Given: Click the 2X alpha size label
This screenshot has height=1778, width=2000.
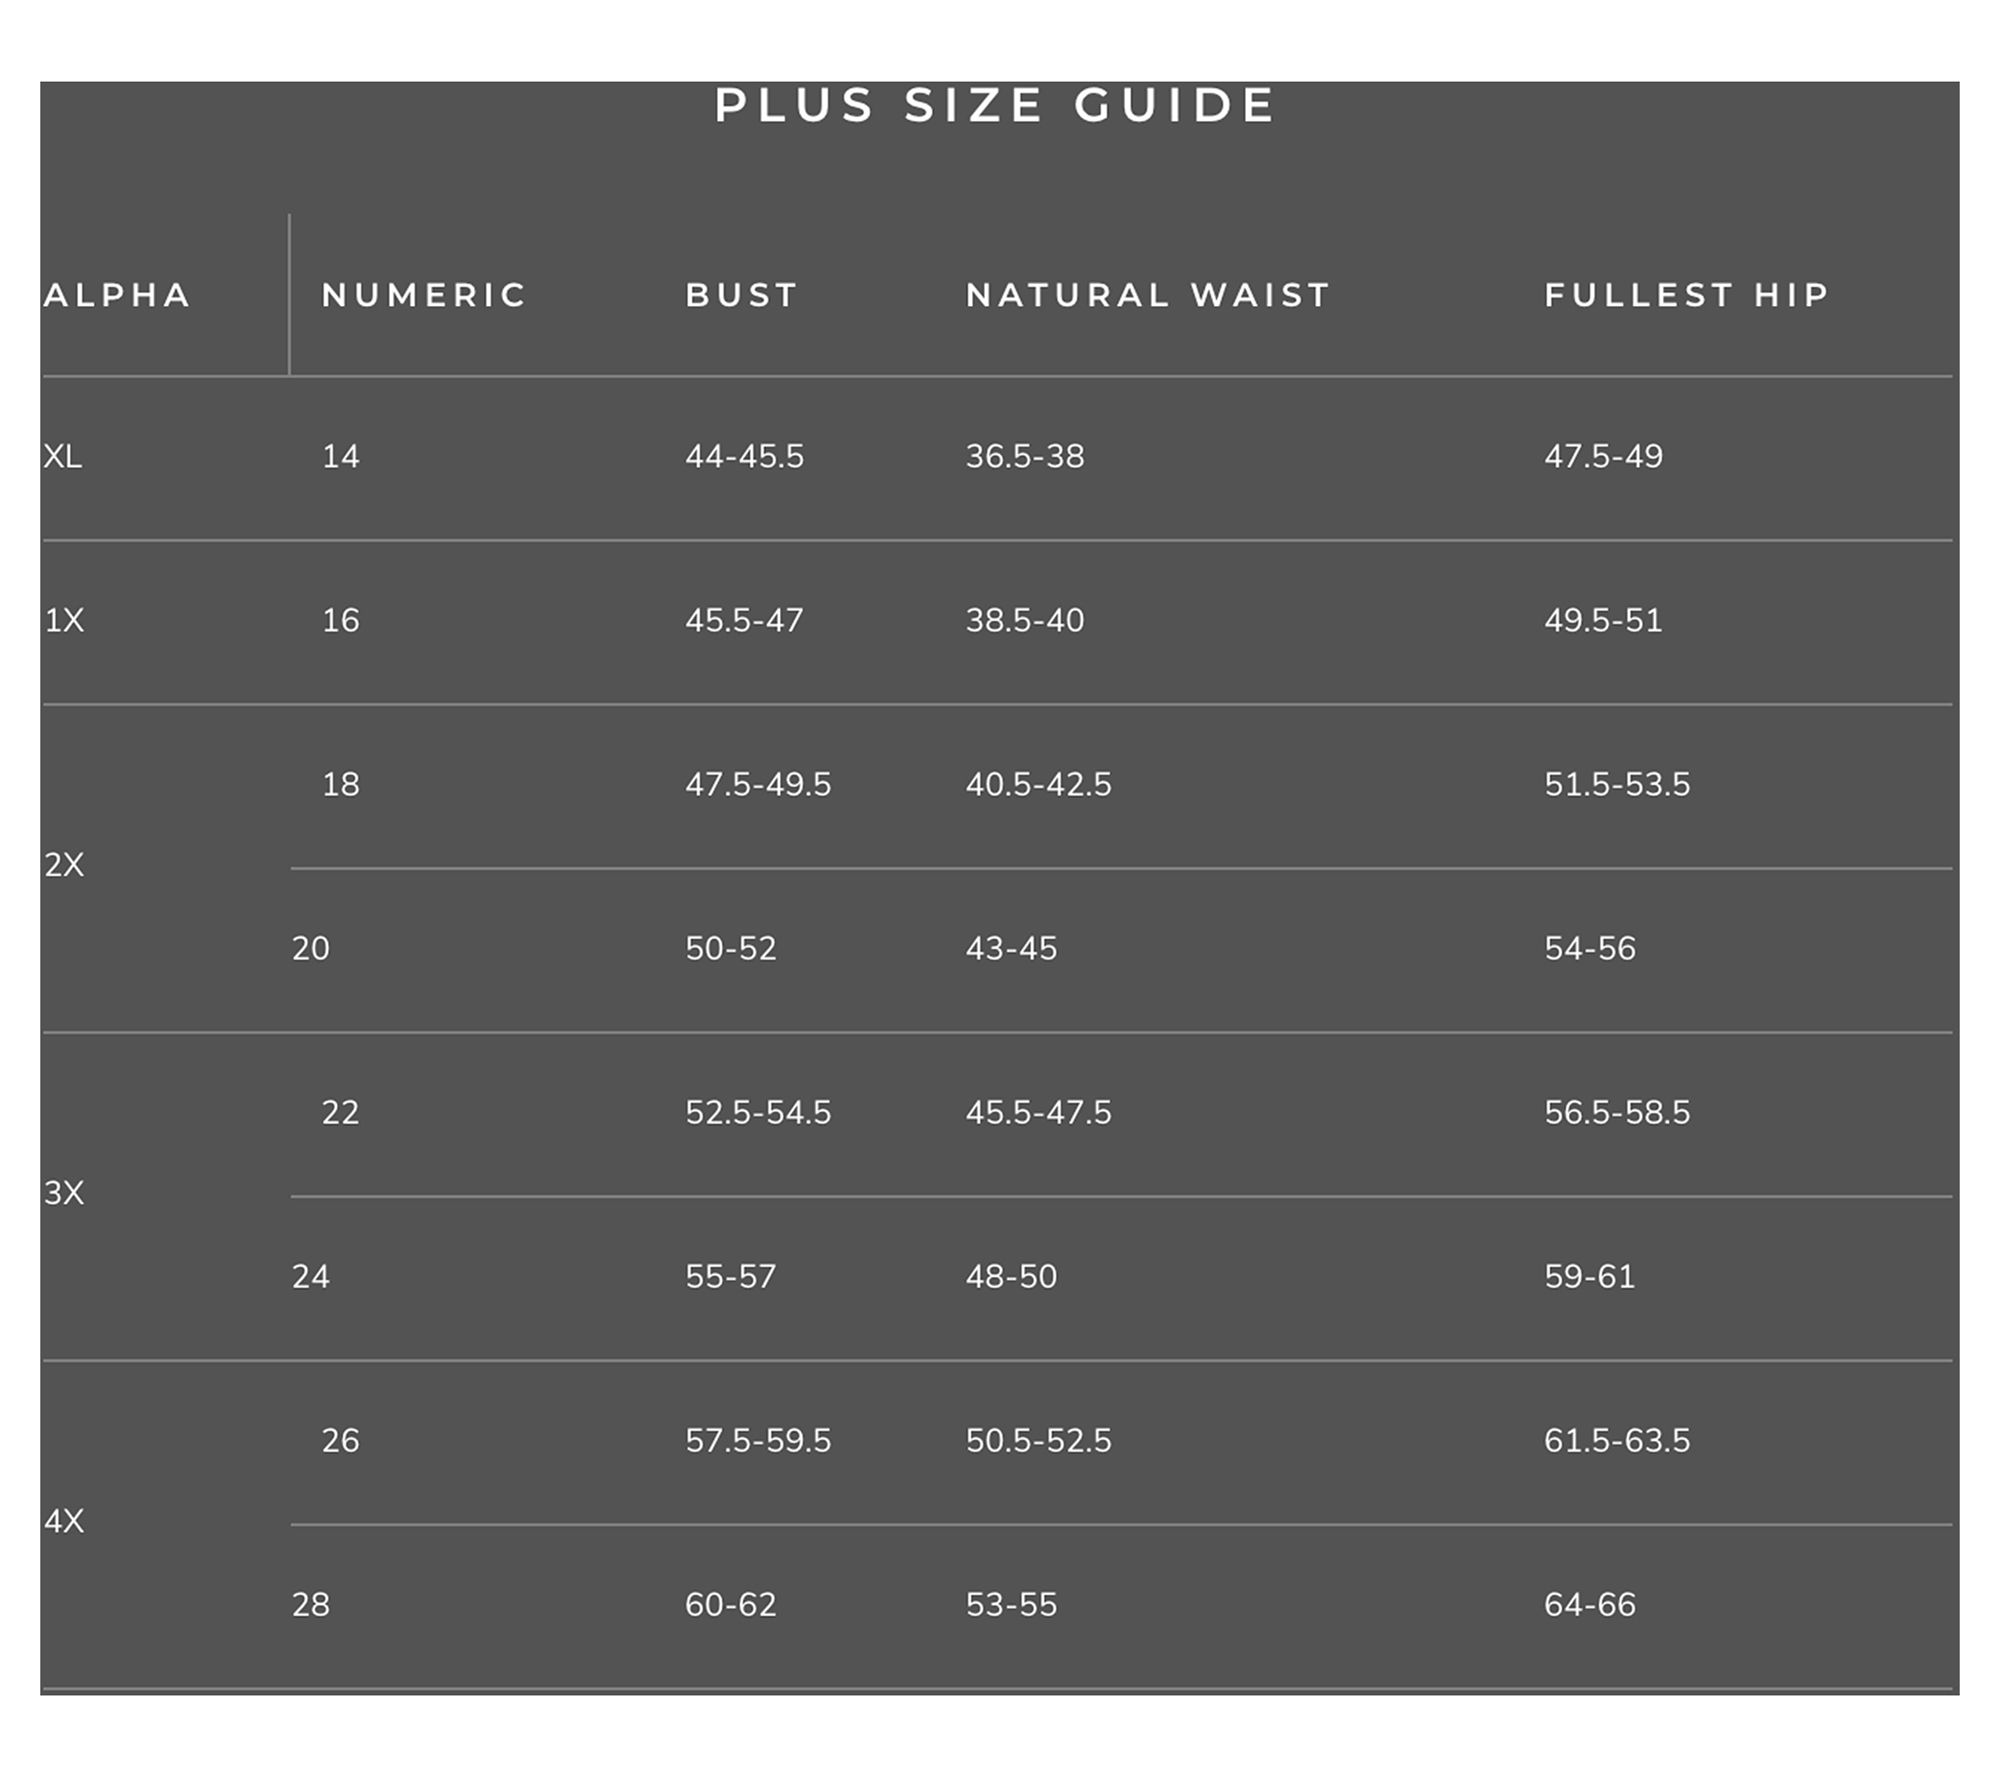Looking at the screenshot, I should pyautogui.click(x=64, y=865).
